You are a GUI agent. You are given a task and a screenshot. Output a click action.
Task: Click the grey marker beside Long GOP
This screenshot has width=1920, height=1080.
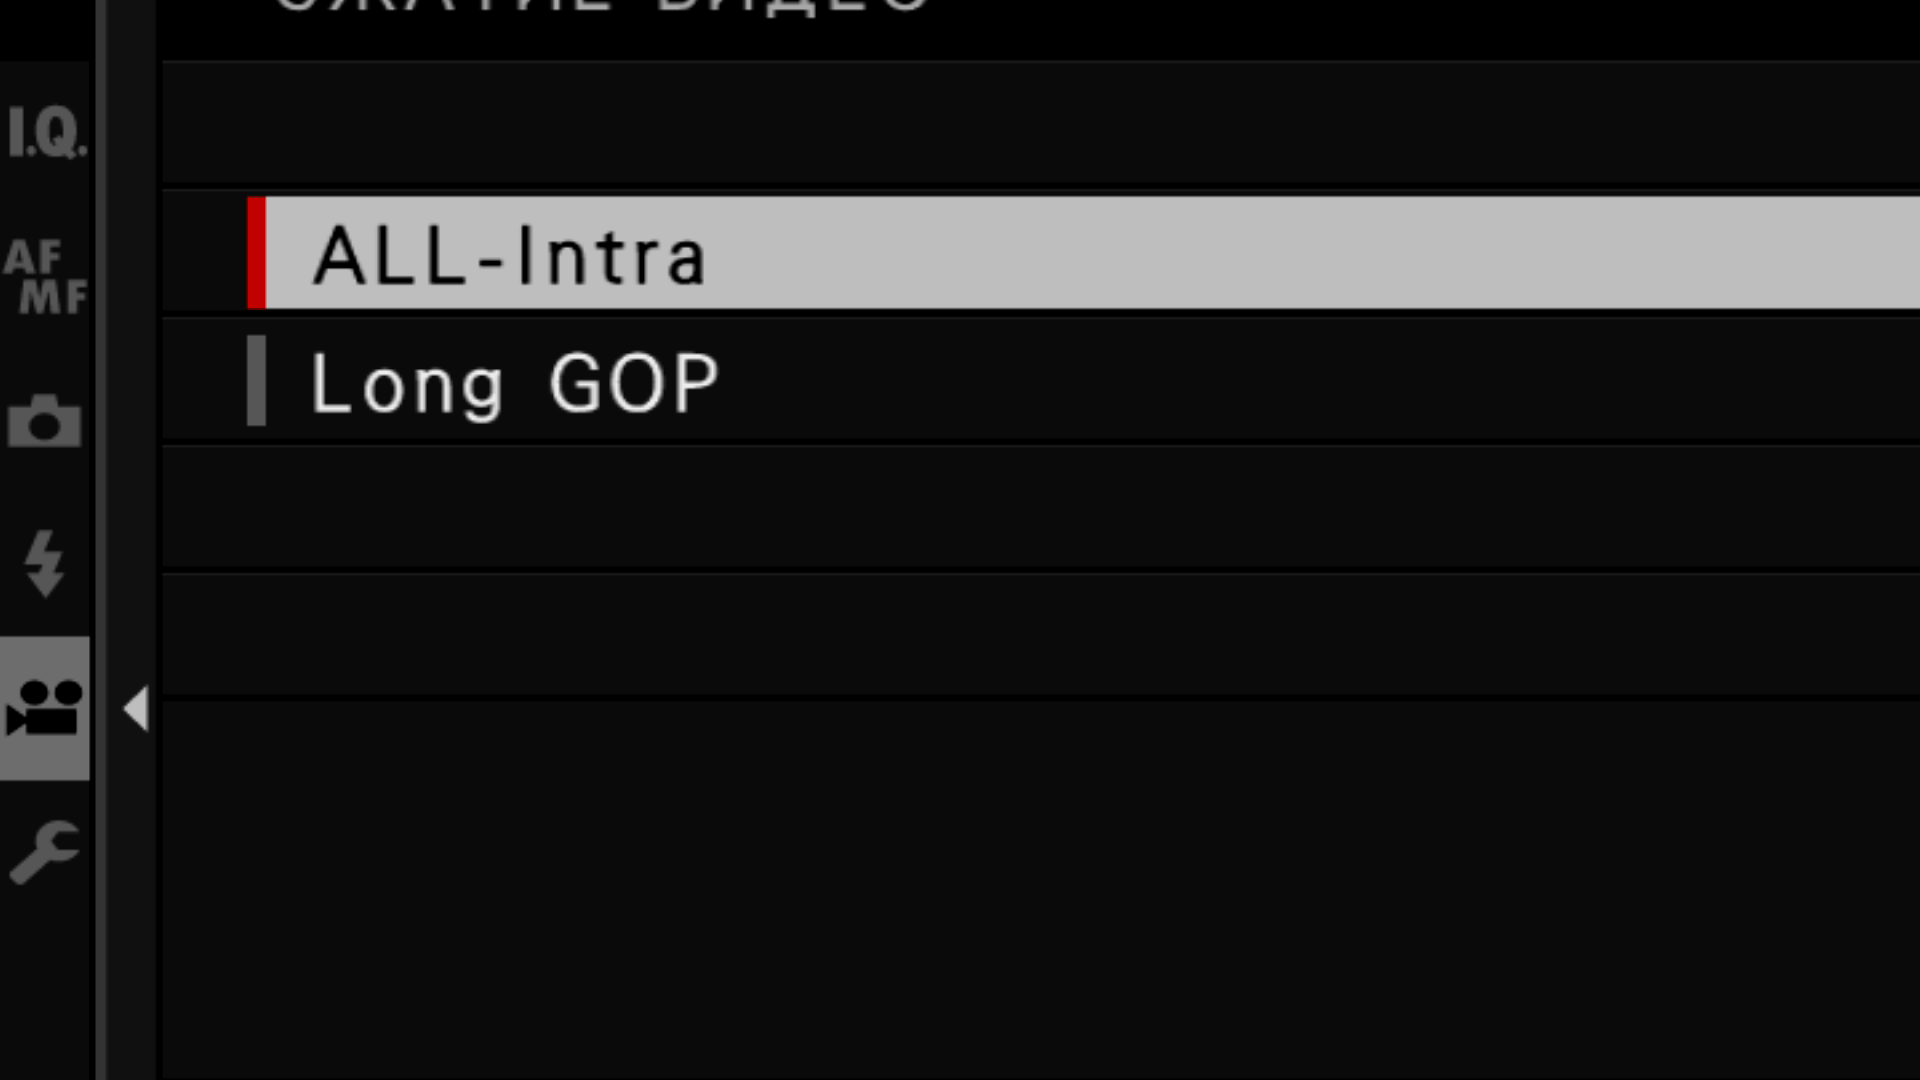click(257, 381)
